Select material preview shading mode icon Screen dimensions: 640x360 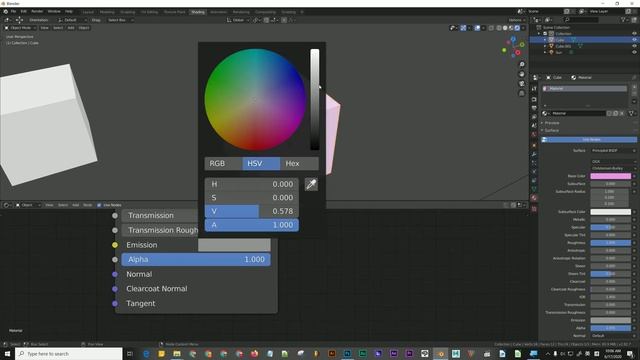[511, 28]
